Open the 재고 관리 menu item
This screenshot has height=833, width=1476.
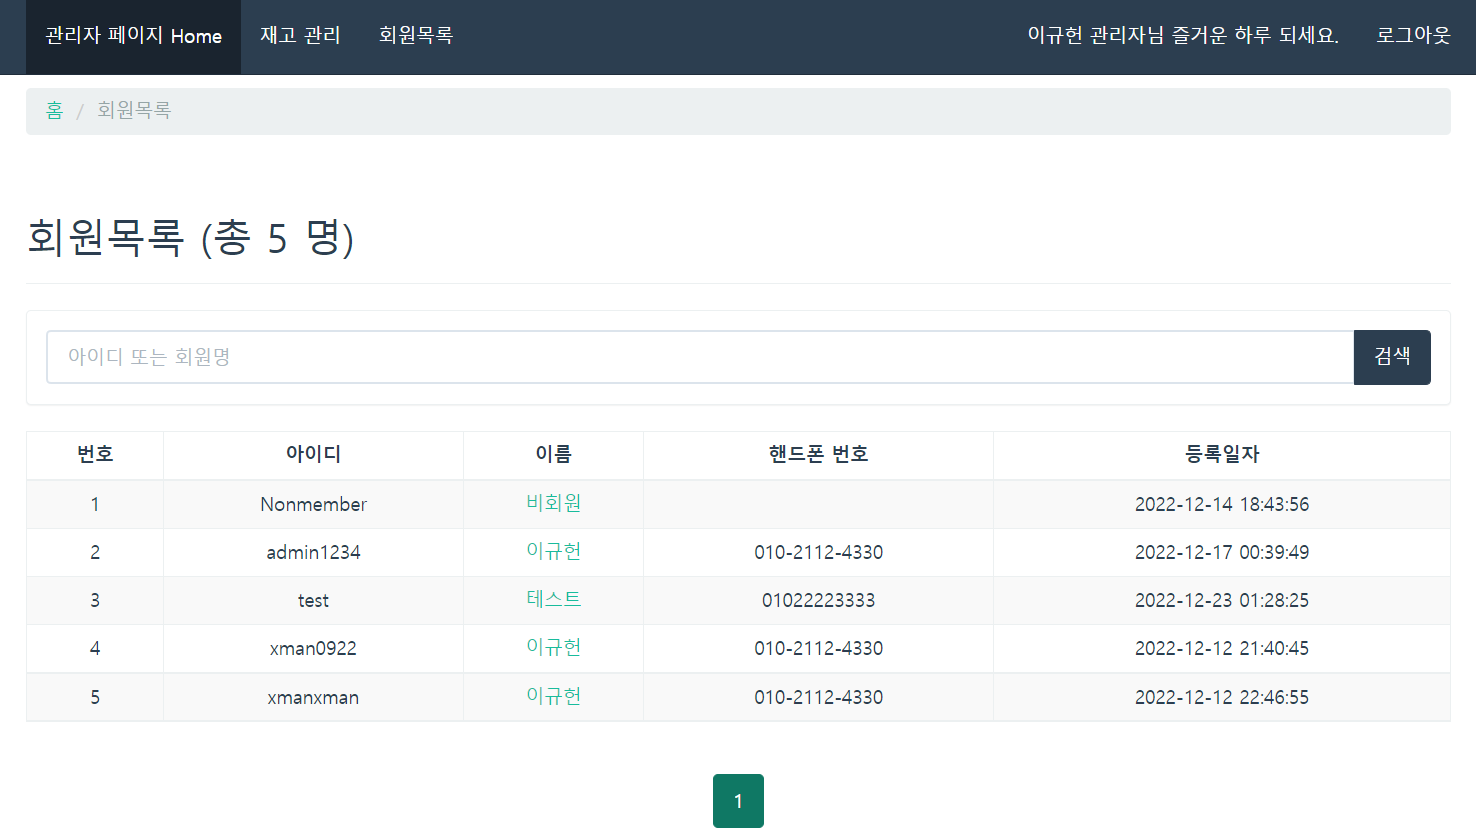tap(300, 36)
